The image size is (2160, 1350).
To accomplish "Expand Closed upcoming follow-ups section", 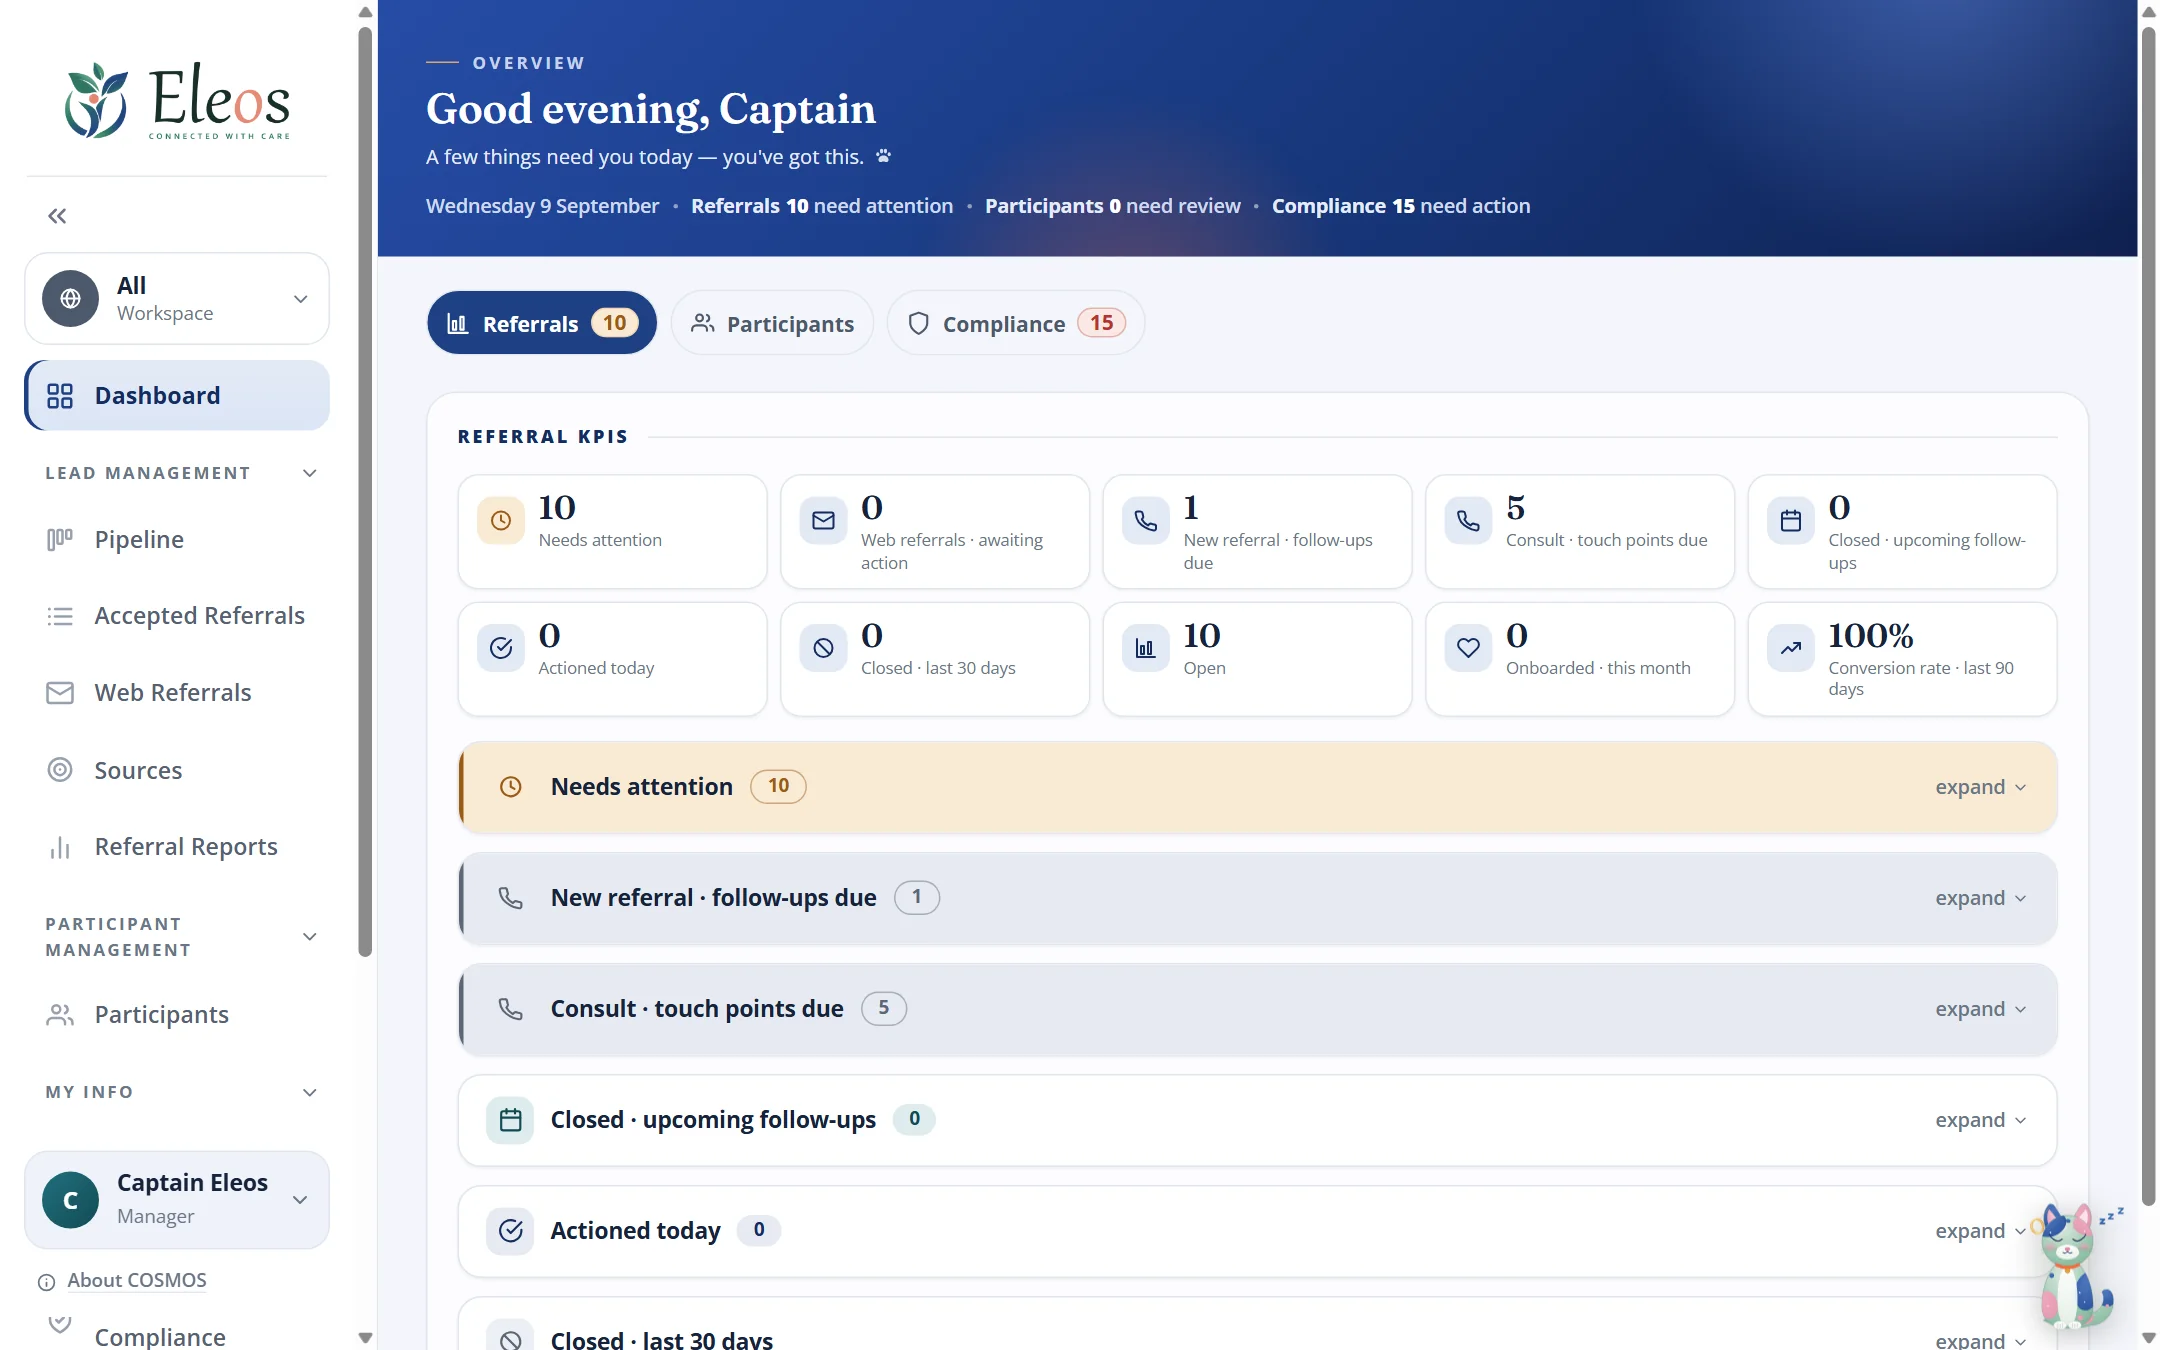I will (x=1980, y=1120).
